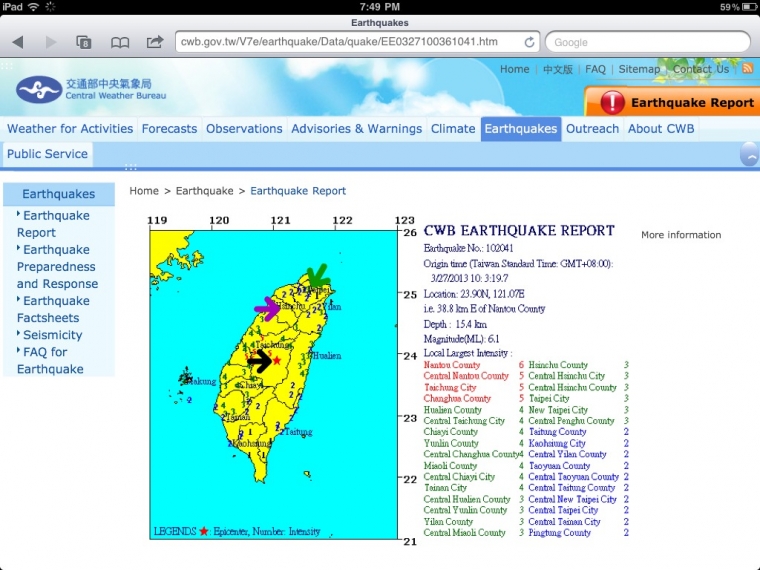This screenshot has width=760, height=570.
Task: Click the More information link
Action: [681, 235]
